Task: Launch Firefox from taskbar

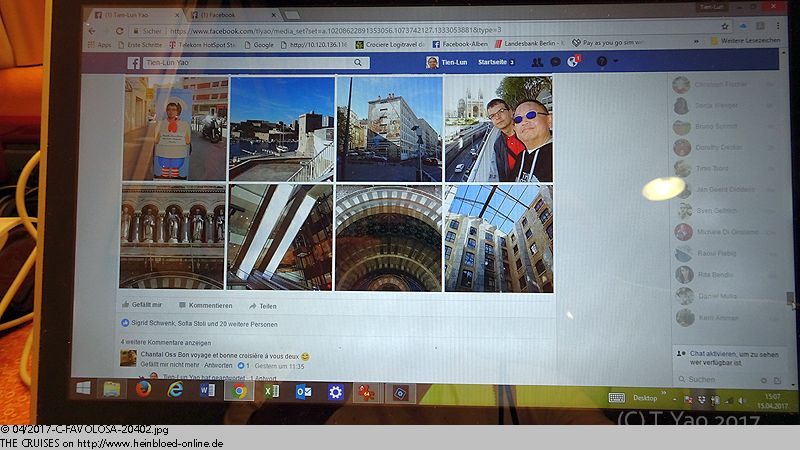Action: [x=143, y=390]
